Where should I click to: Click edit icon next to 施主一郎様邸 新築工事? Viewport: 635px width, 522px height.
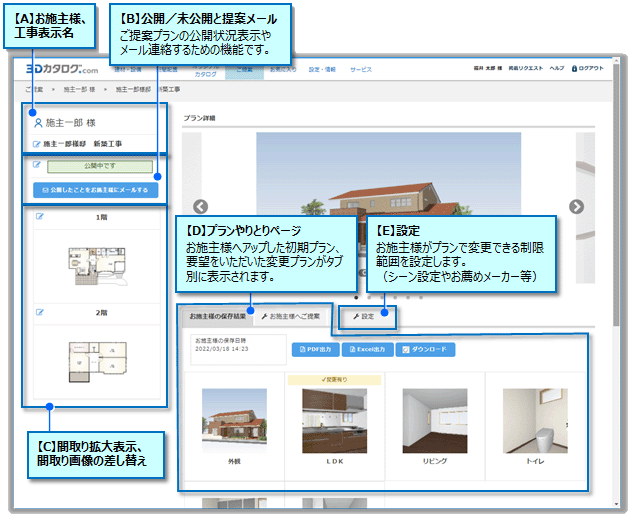(x=37, y=145)
